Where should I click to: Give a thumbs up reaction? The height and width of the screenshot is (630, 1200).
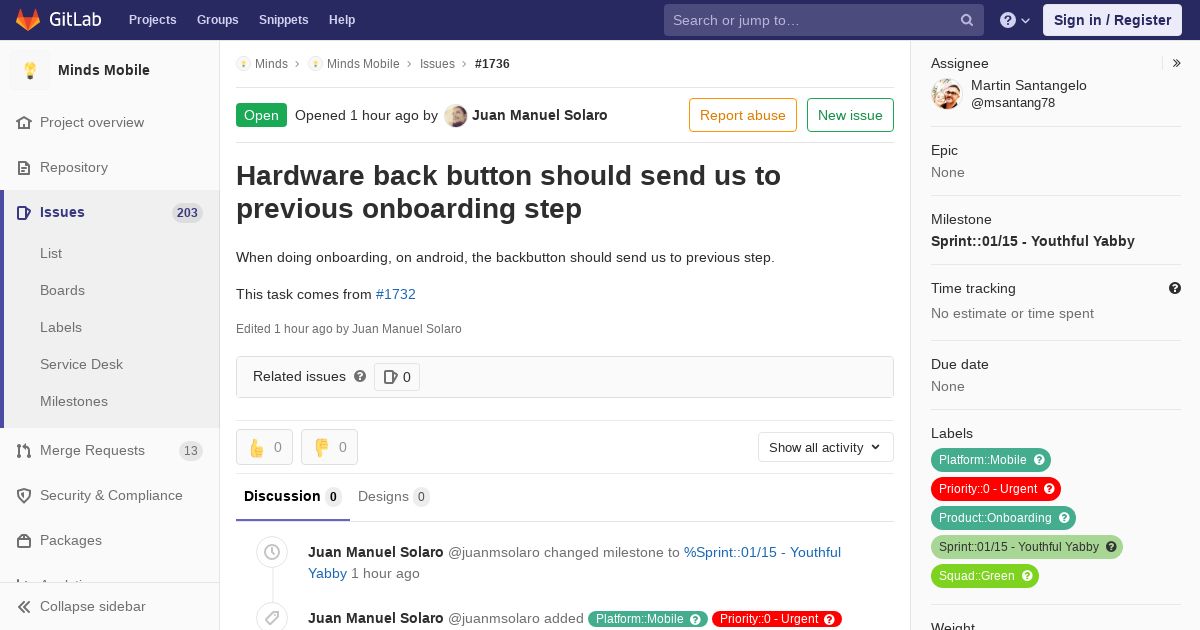point(264,447)
